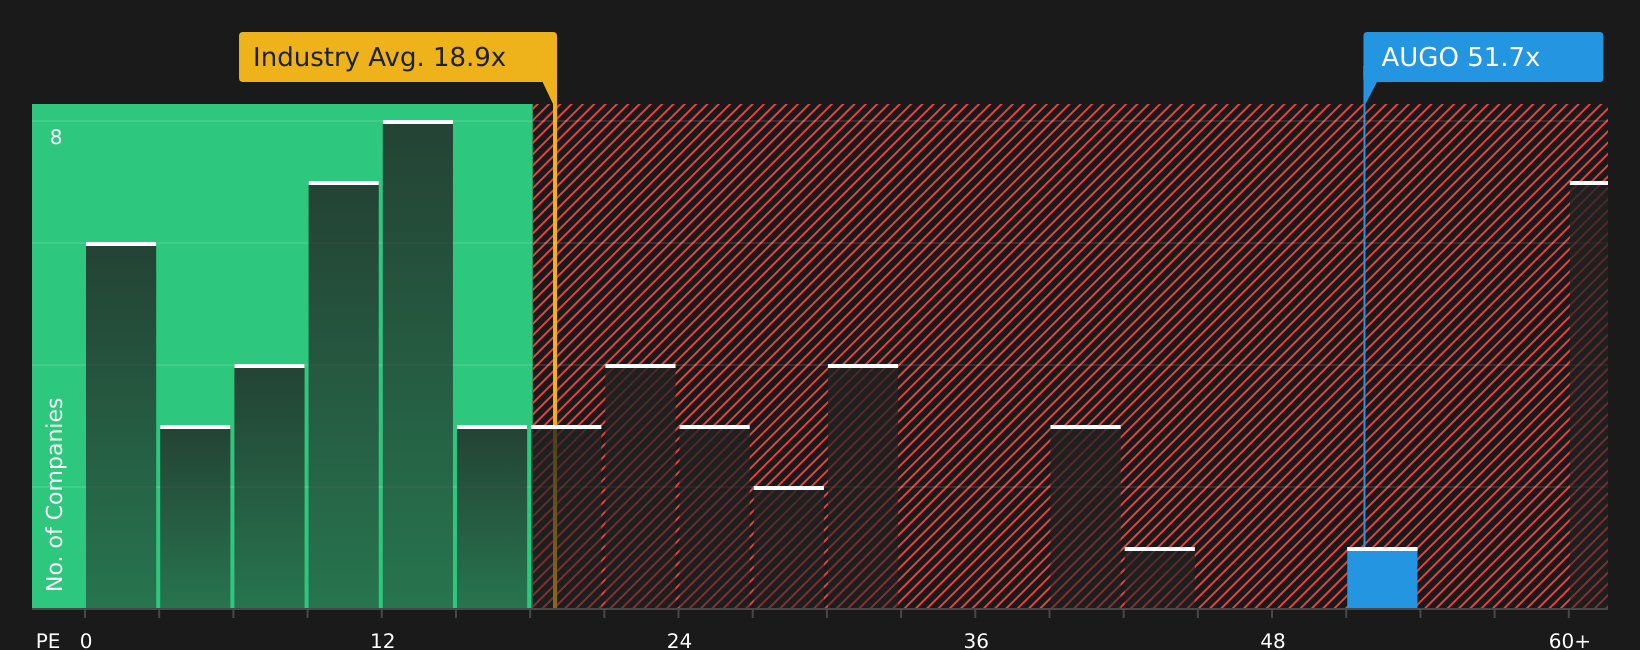This screenshot has height=650, width=1640.
Task: Click the PE axis label
Action: (48, 641)
